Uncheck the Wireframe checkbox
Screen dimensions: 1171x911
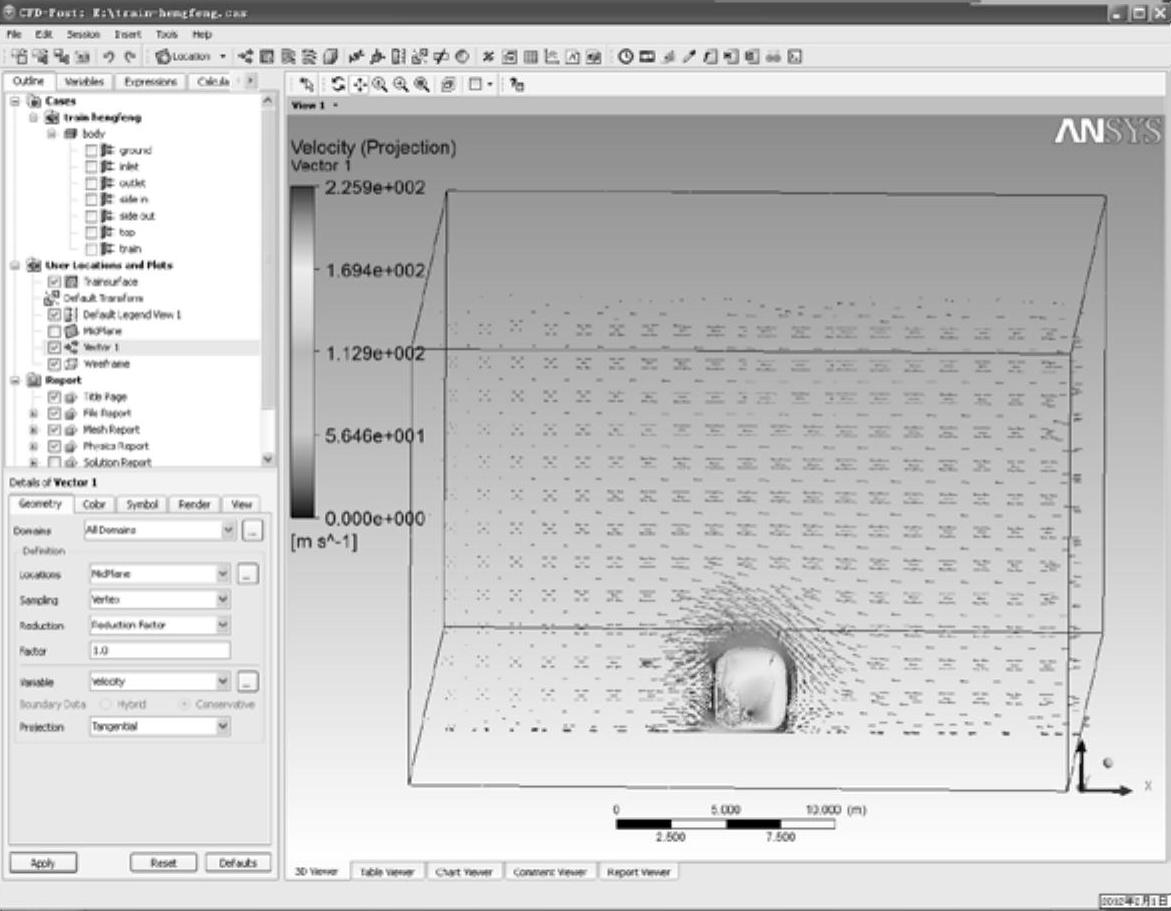(x=55, y=364)
